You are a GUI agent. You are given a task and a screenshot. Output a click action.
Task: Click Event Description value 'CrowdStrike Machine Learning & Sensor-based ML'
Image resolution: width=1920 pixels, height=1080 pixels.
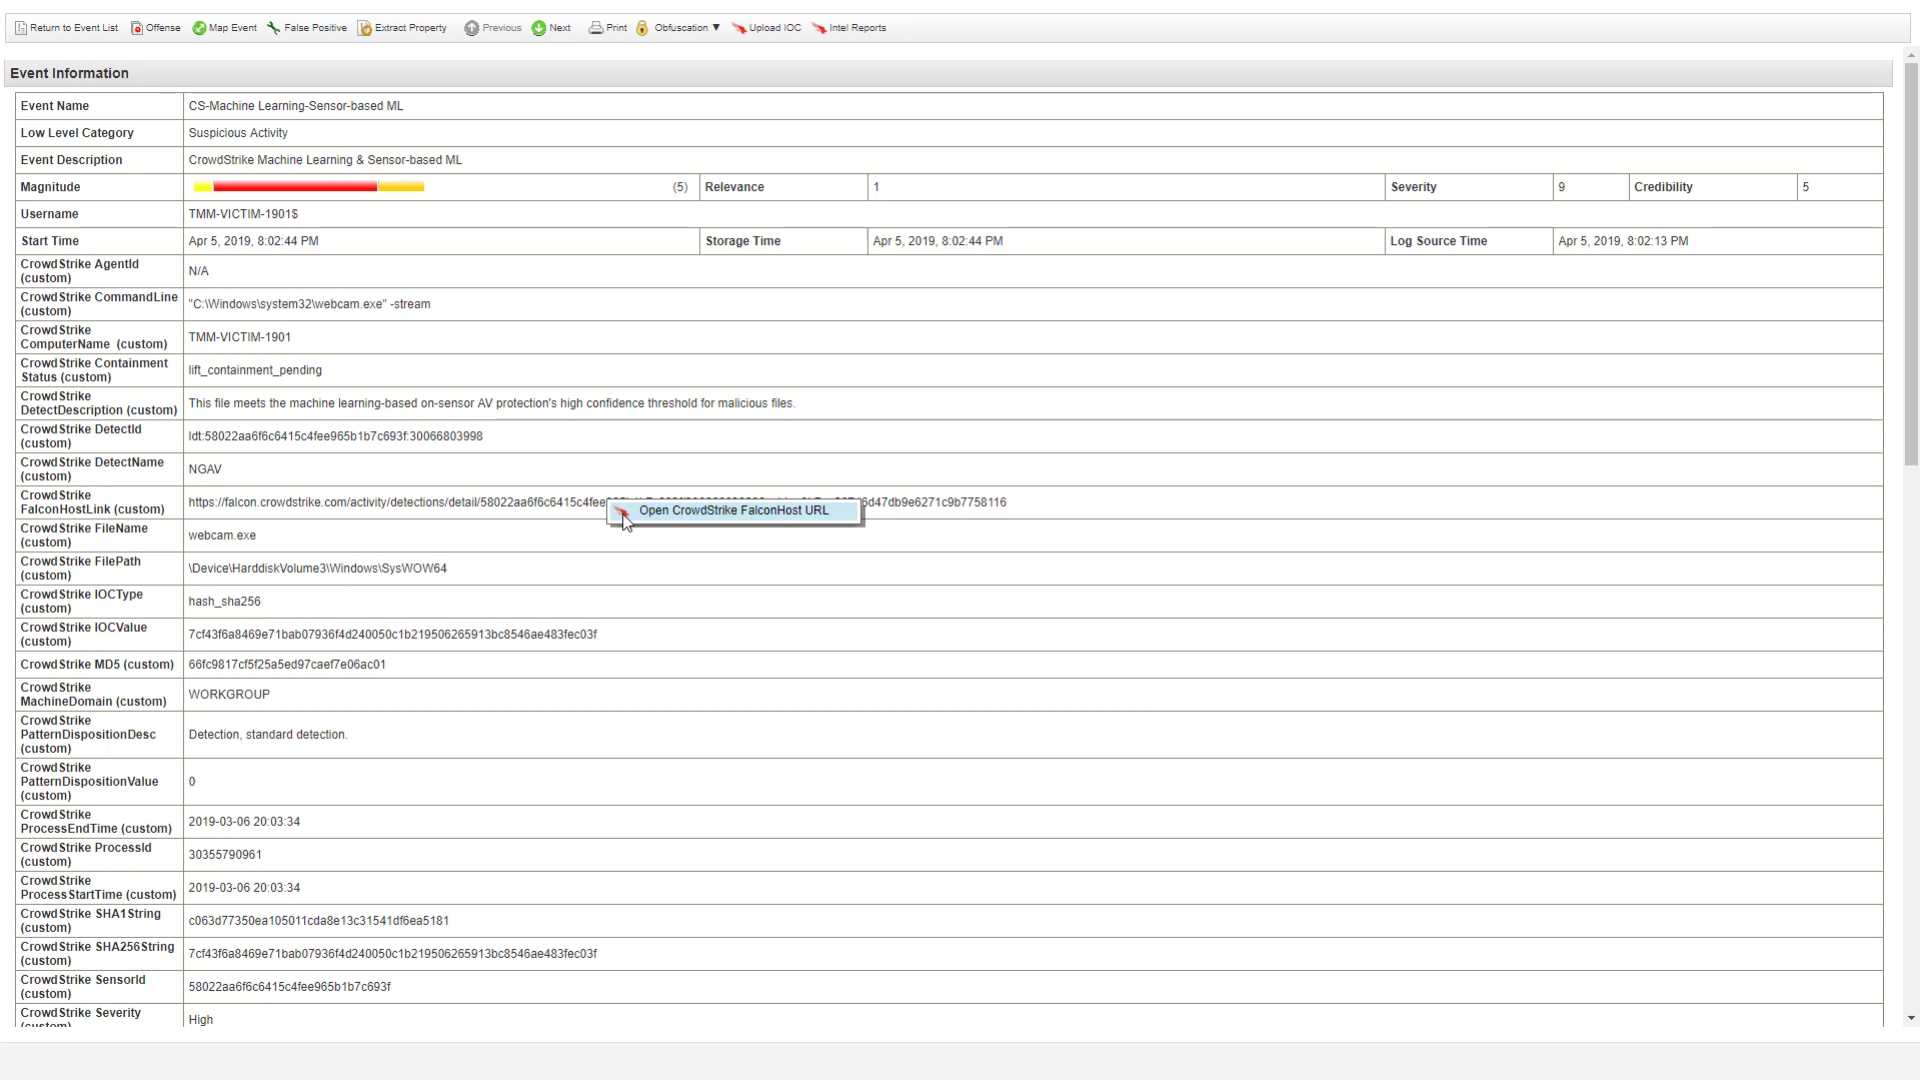(x=325, y=160)
